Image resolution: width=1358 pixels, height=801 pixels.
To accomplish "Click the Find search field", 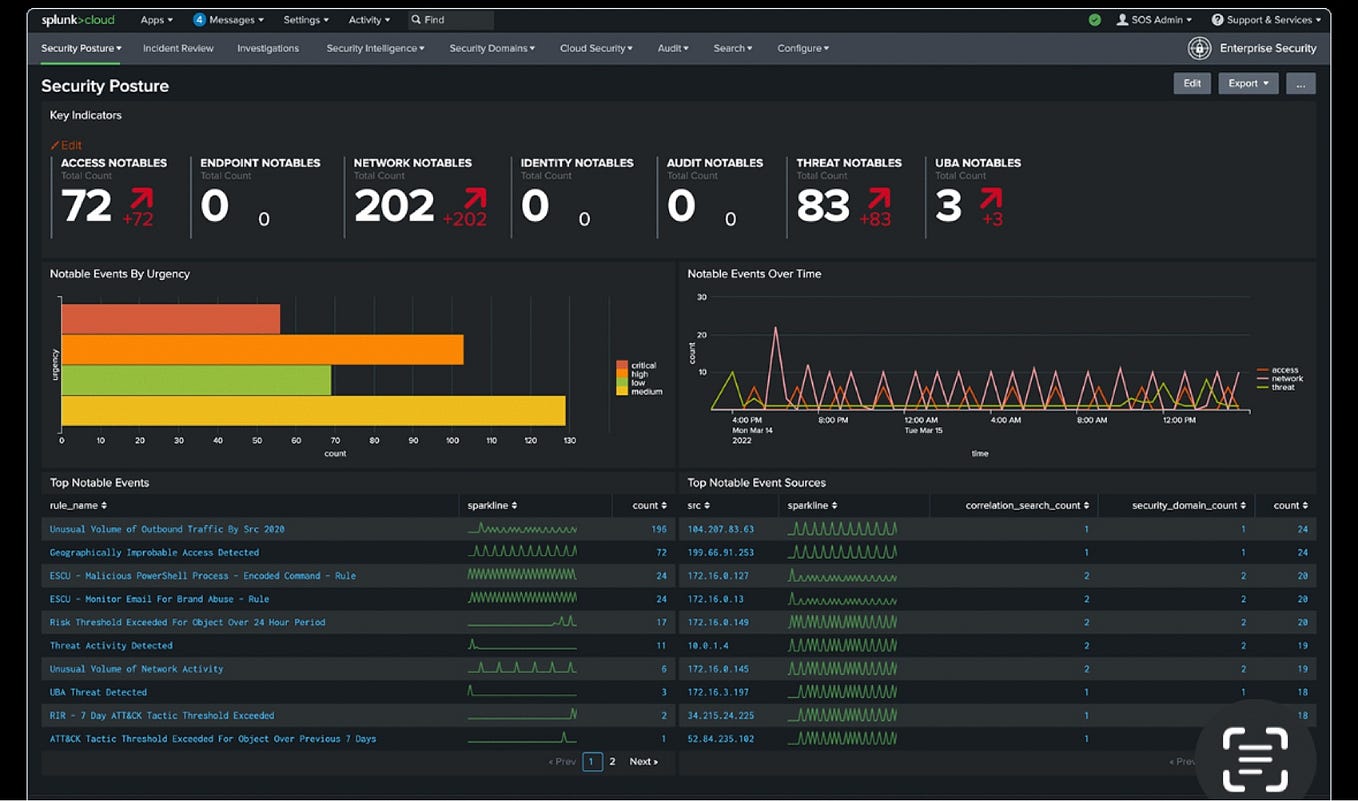I will (x=451, y=20).
